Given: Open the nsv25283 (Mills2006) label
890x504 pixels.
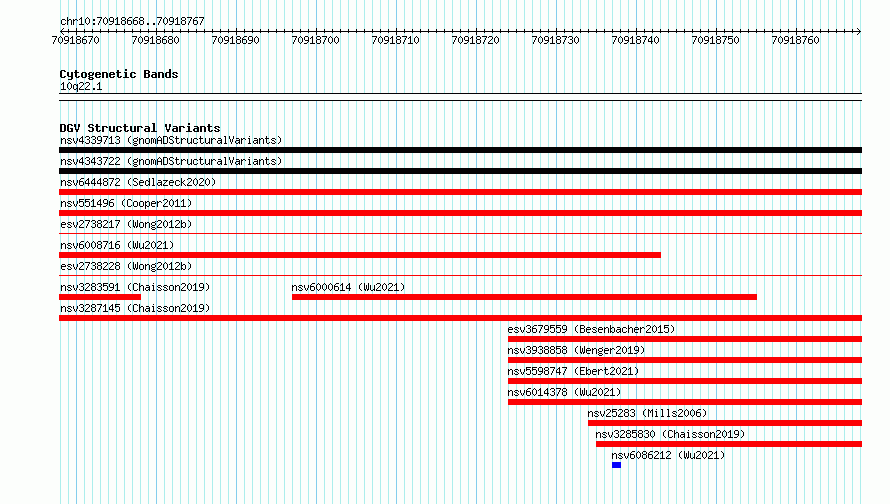Looking at the screenshot, I should 647,413.
